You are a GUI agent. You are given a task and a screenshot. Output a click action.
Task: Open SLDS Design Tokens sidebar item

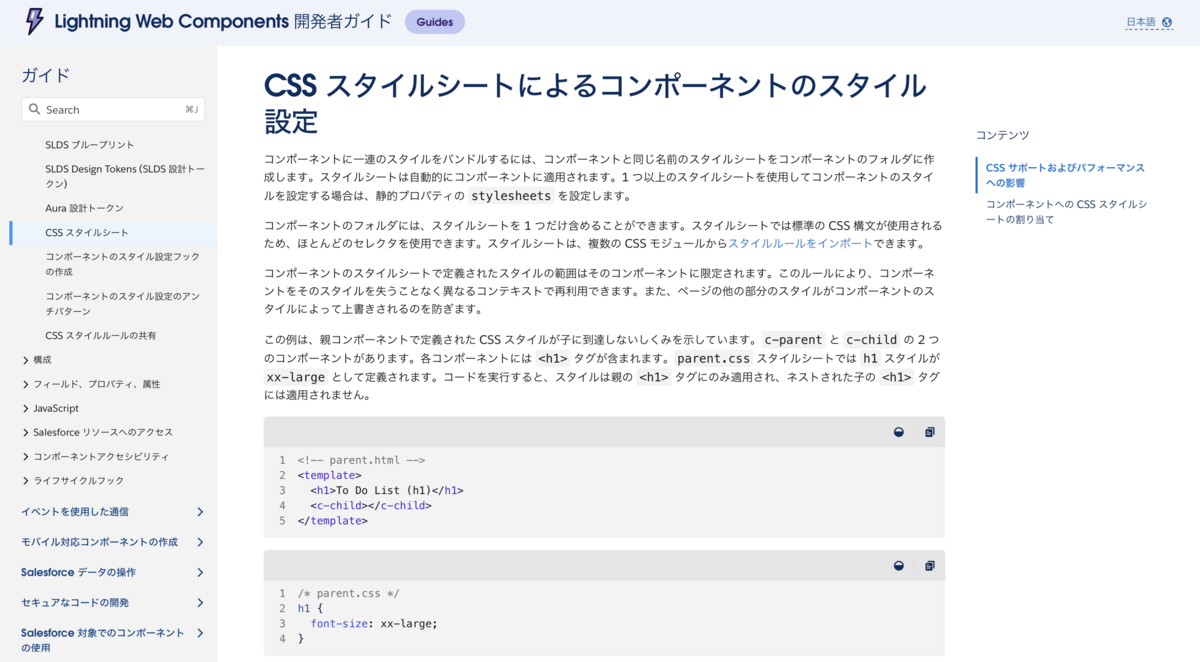[125, 177]
